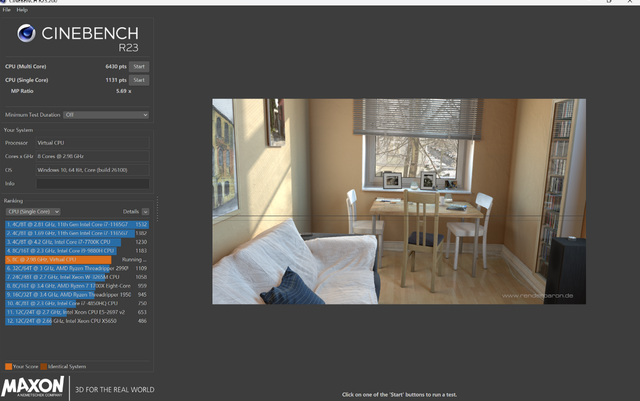This screenshot has width=640, height=401.
Task: Click the left panel resize handle dots
Action: [x=157, y=209]
